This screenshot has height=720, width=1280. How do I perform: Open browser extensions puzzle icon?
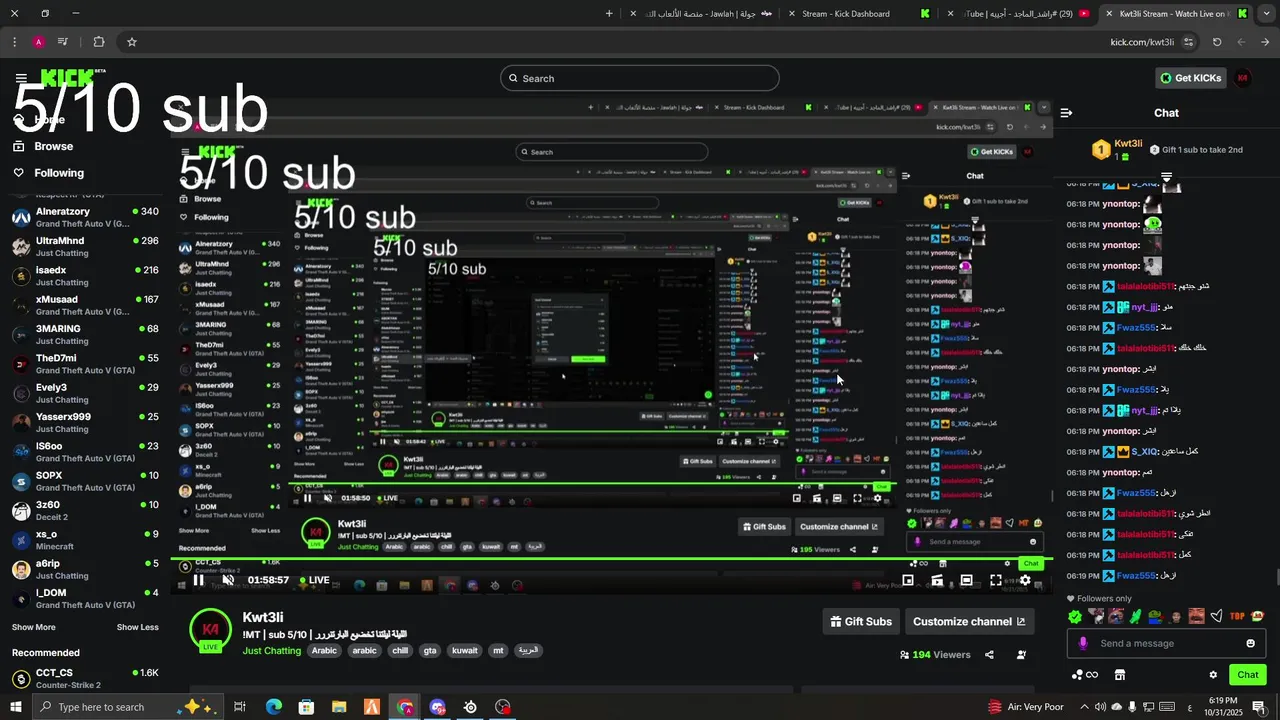[98, 42]
